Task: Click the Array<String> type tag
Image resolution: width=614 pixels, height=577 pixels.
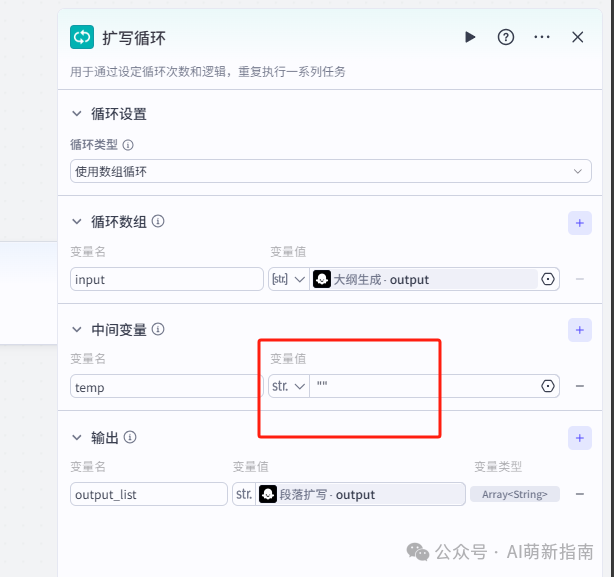Action: [x=515, y=494]
